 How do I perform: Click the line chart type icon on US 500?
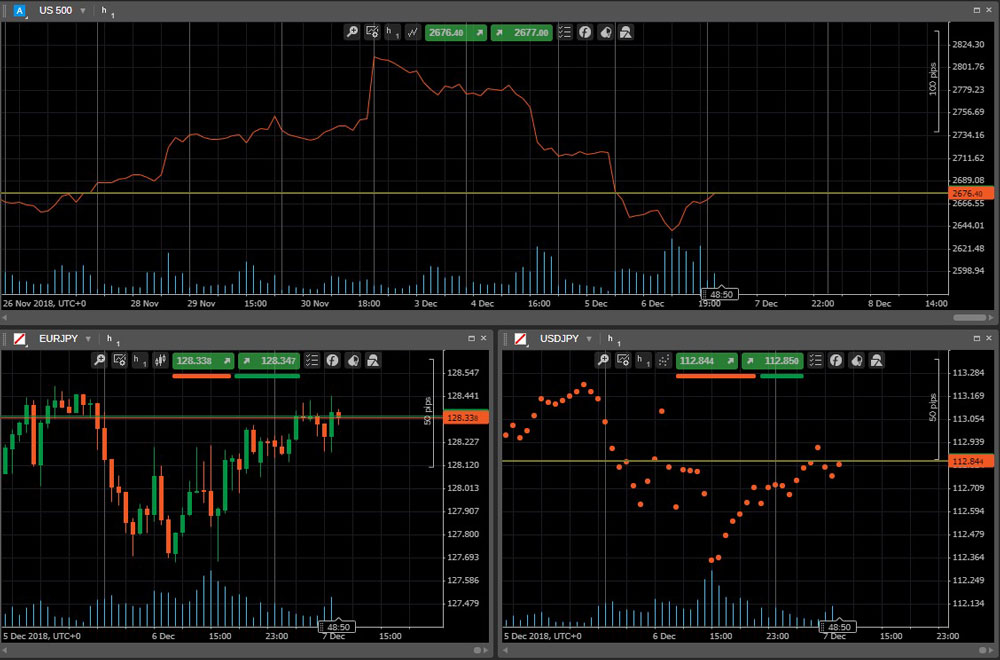coord(412,32)
